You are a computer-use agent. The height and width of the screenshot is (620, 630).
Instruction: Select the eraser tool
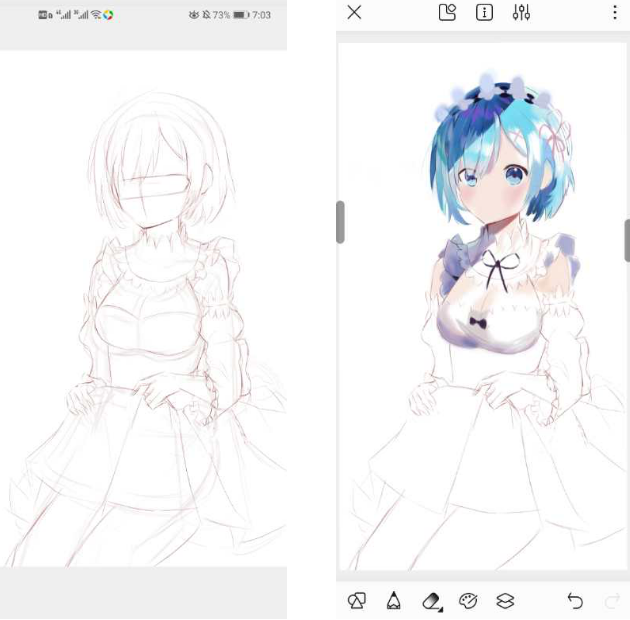pos(432,602)
